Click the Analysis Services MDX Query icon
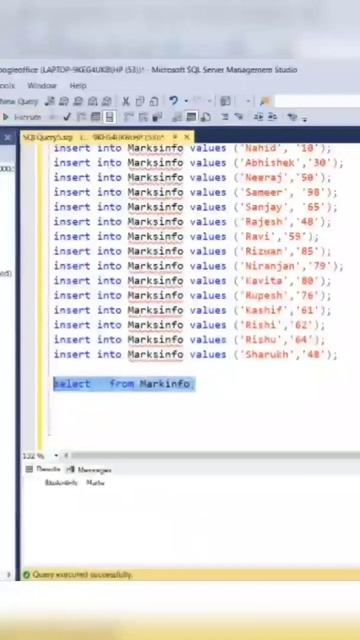The image size is (360, 640). click(x=64, y=101)
